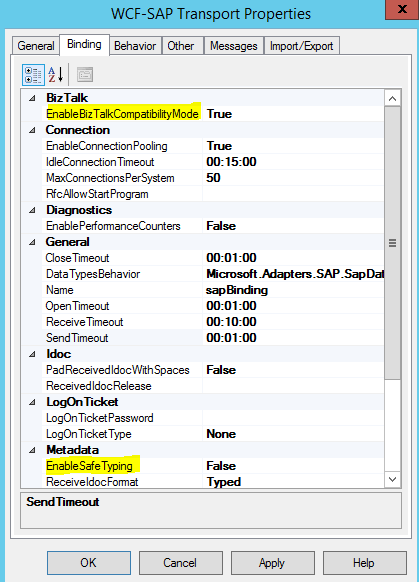The height and width of the screenshot is (582, 419).
Task: Switch to Categorized view in property grid
Action: (33, 75)
